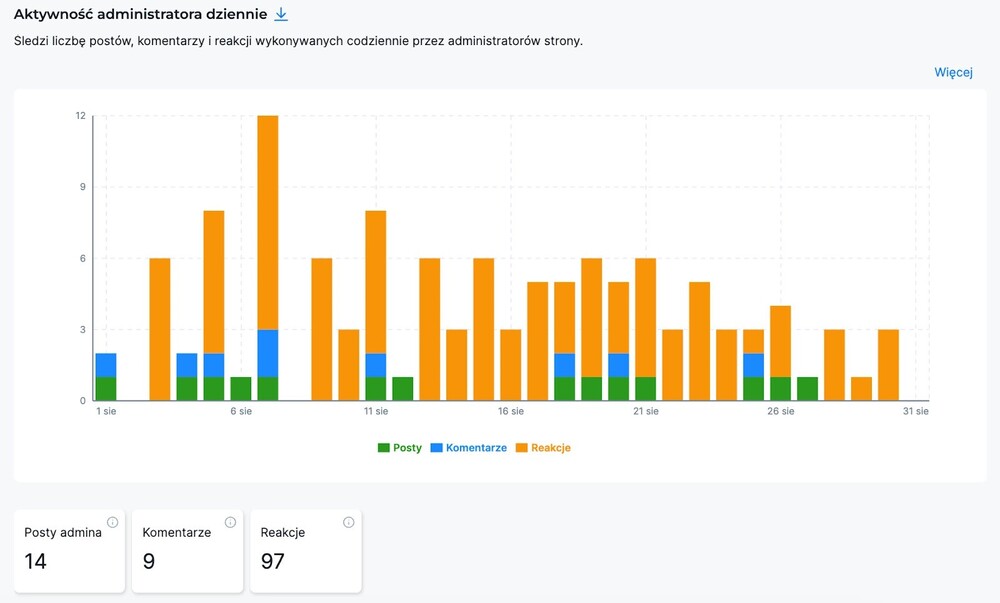Click the Aktywność administratora dziennie heading
Image resolution: width=1000 pixels, height=603 pixels.
click(140, 14)
